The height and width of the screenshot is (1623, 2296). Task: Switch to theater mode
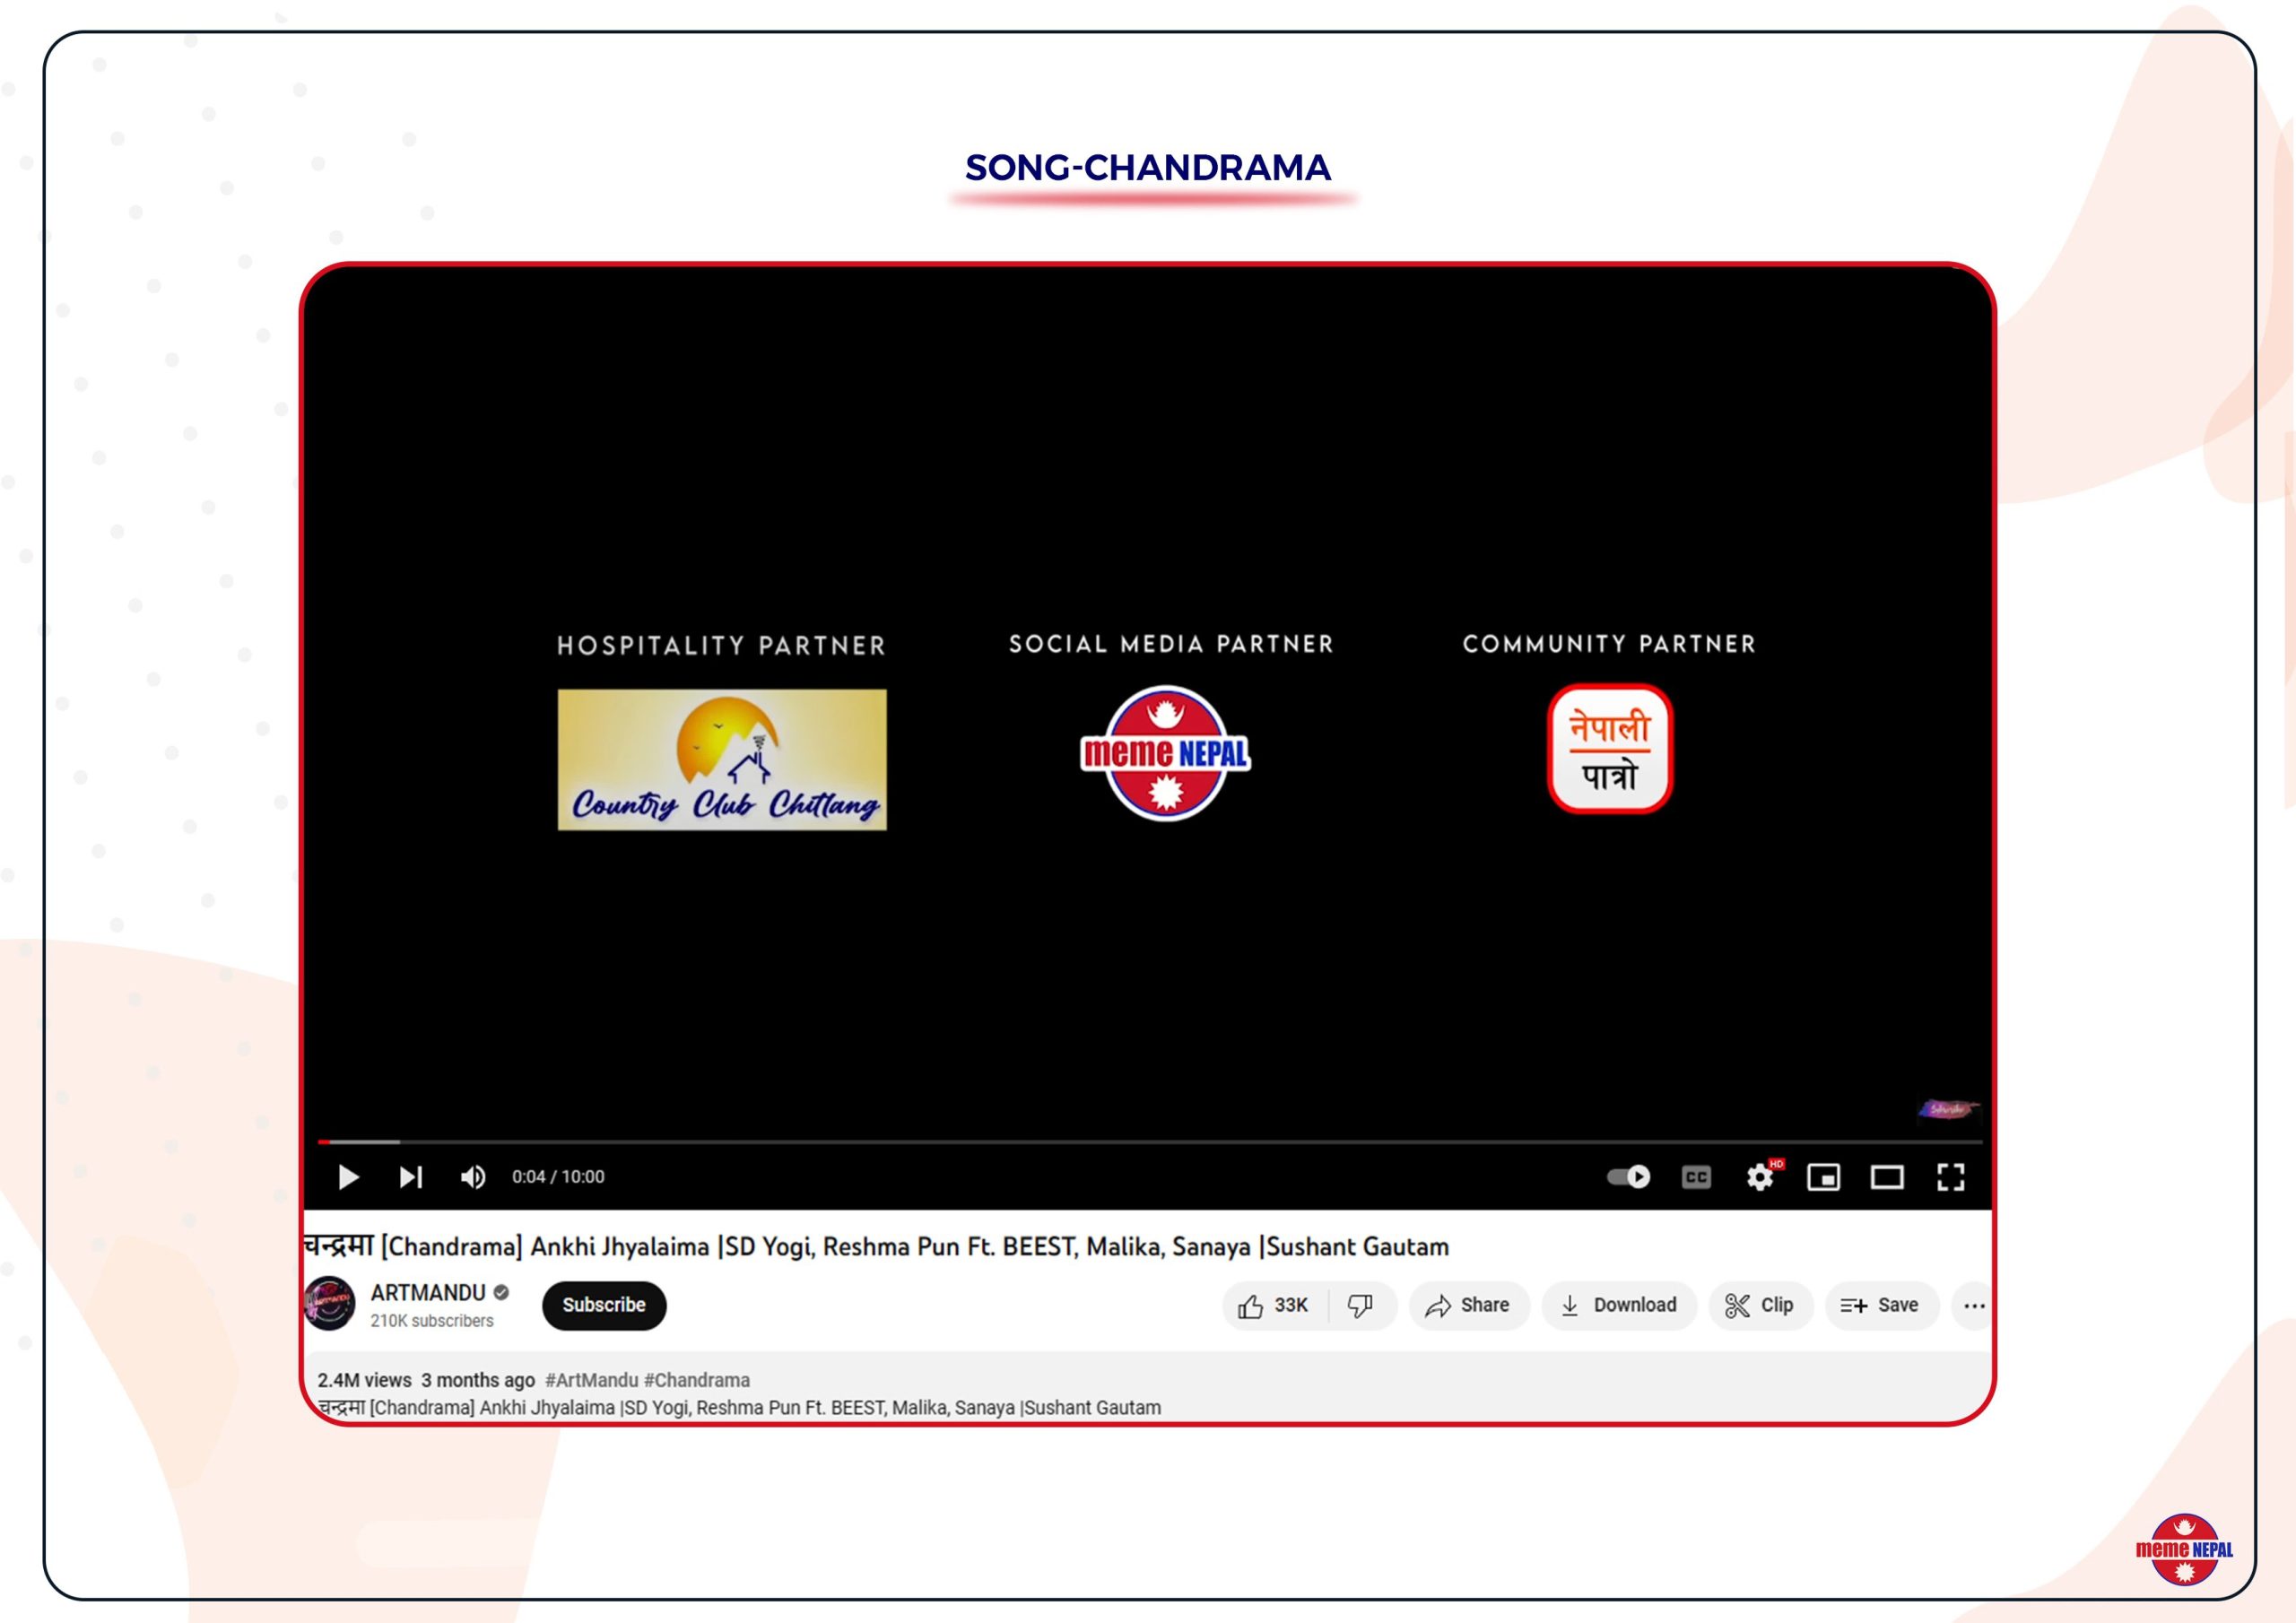coord(1887,1177)
